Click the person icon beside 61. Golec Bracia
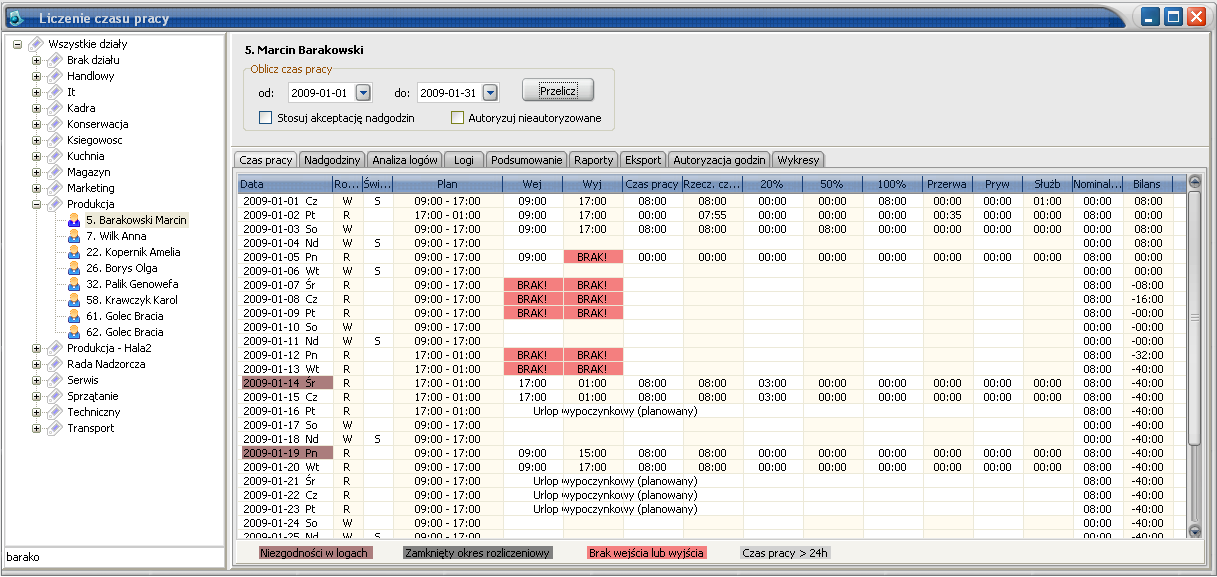The image size is (1217, 577). [x=74, y=316]
